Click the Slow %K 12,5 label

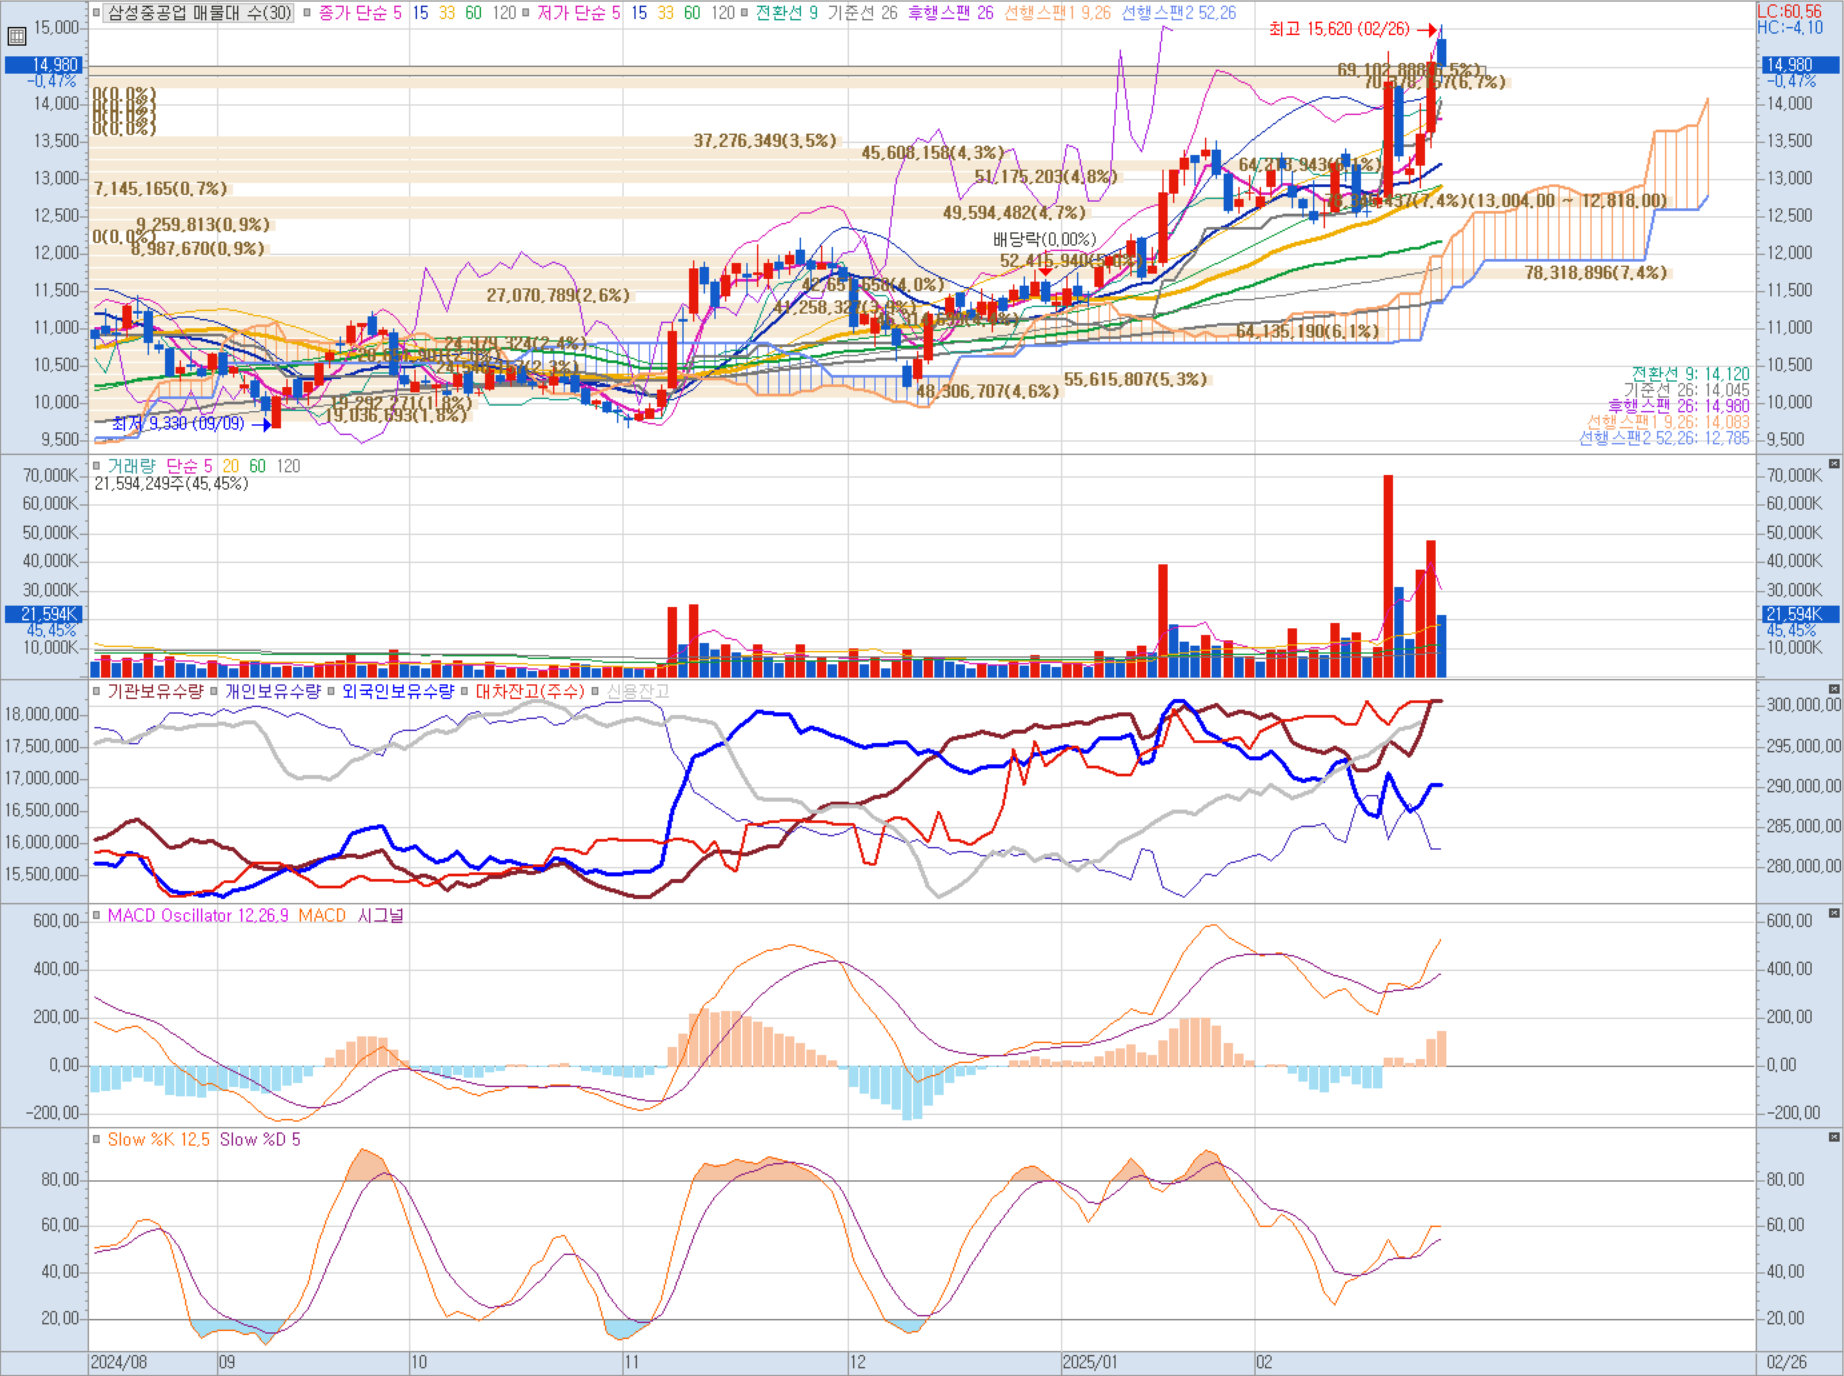coord(158,1139)
